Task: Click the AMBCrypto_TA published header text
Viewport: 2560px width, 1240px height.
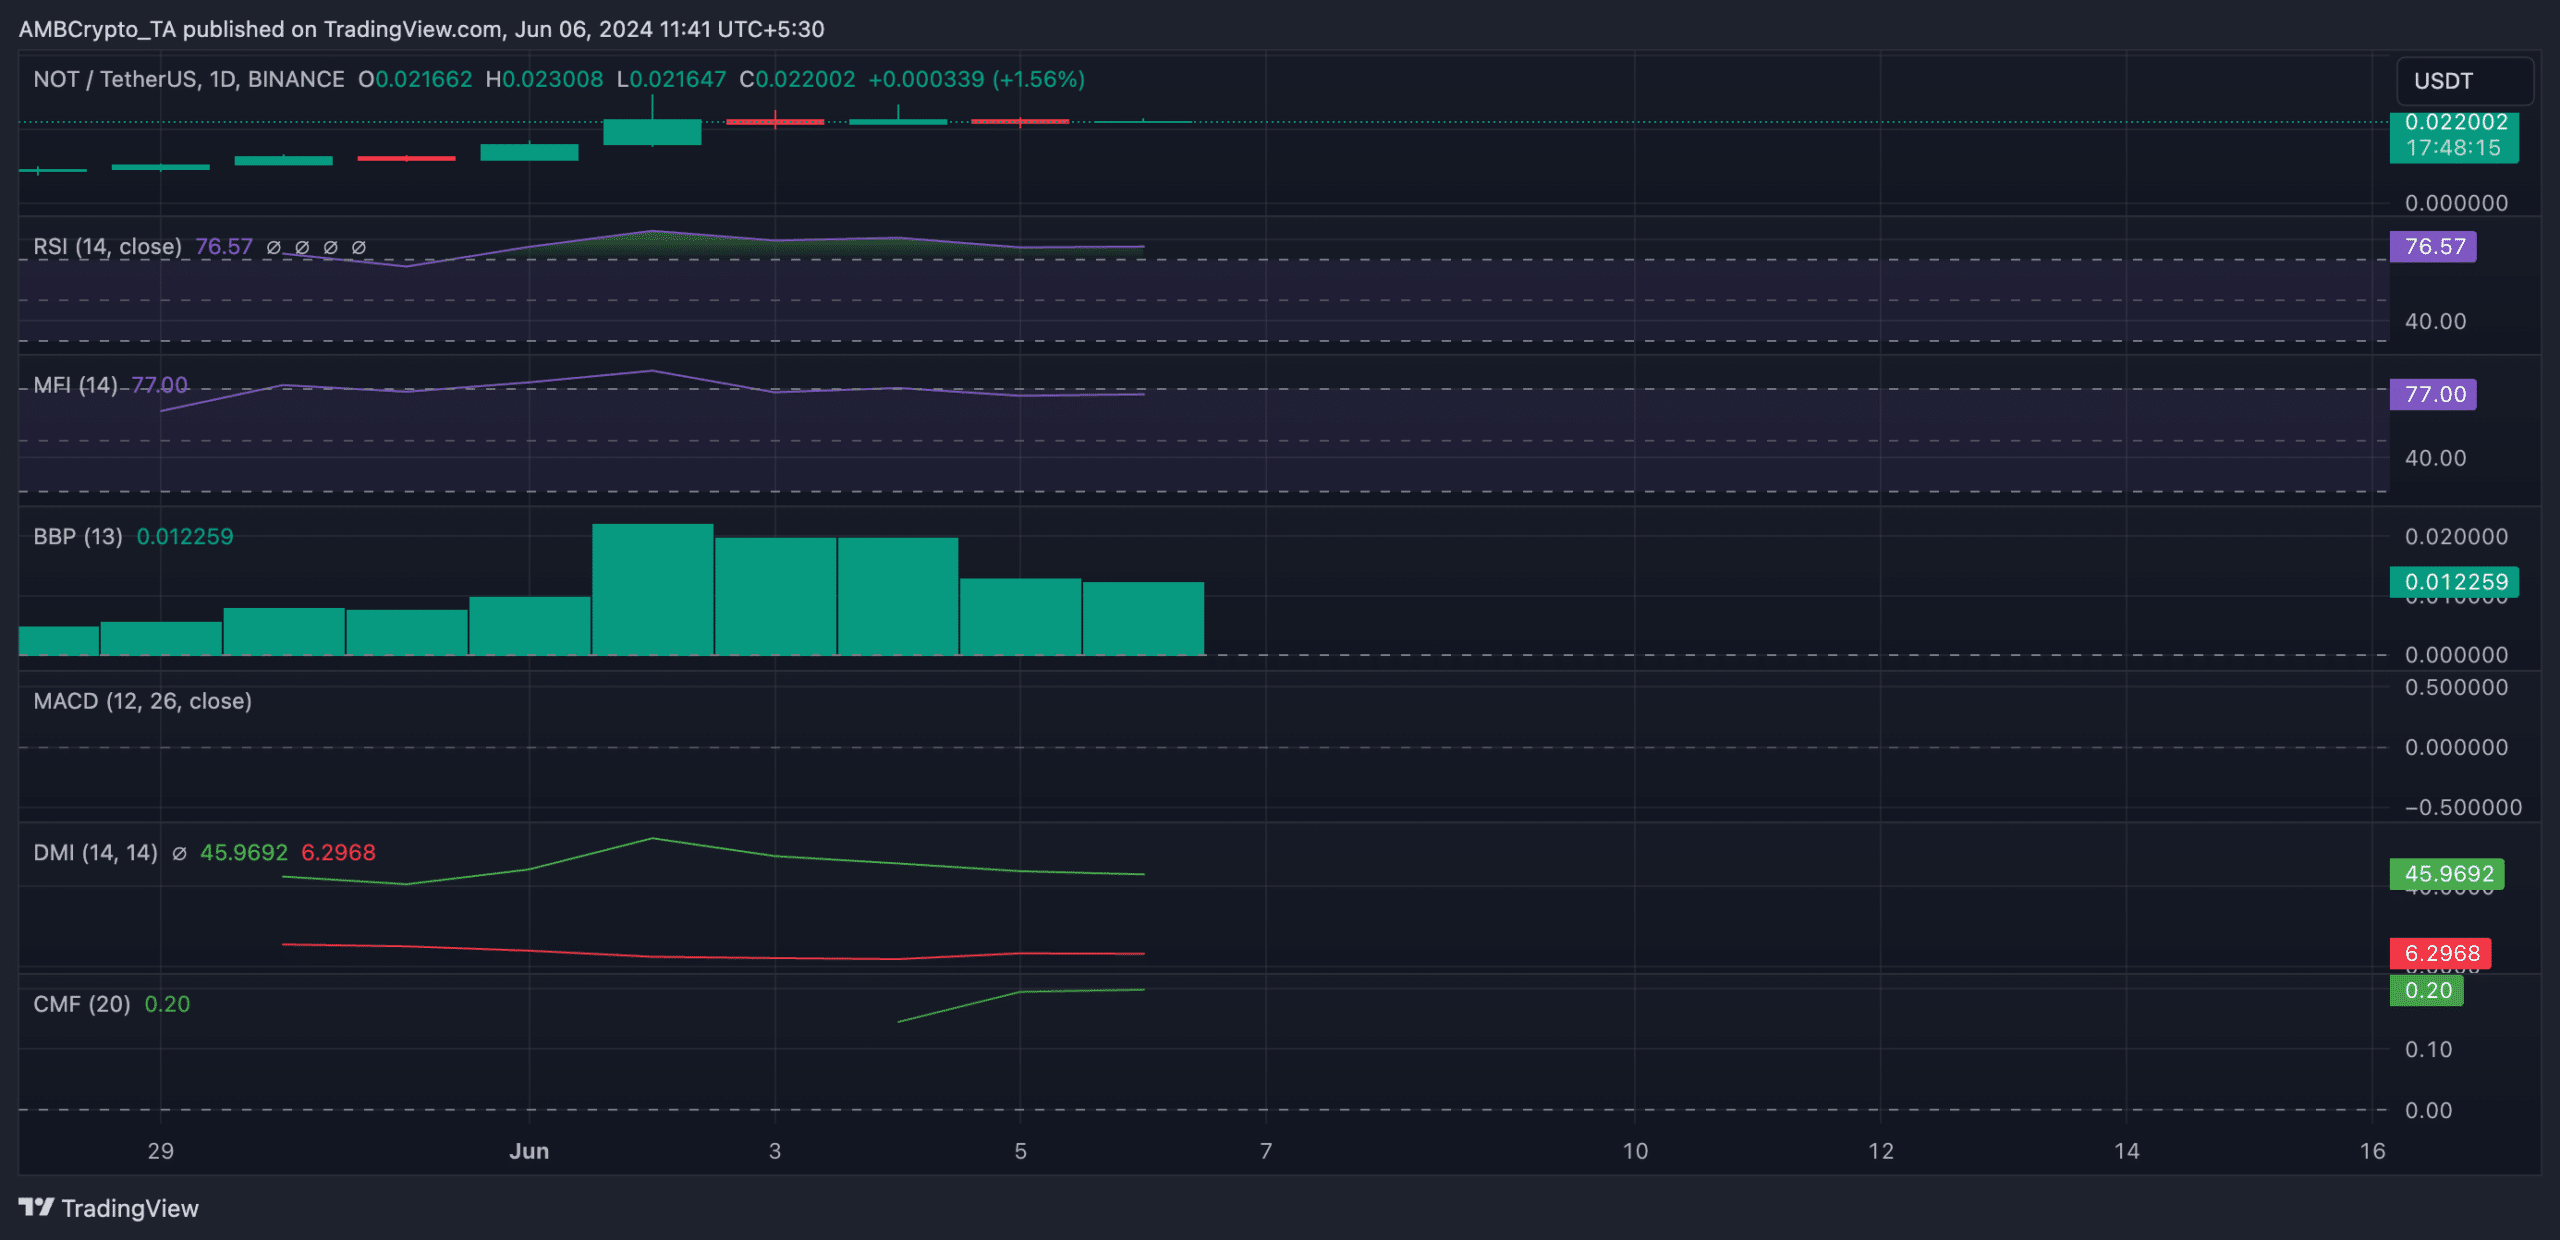Action: 421,29
